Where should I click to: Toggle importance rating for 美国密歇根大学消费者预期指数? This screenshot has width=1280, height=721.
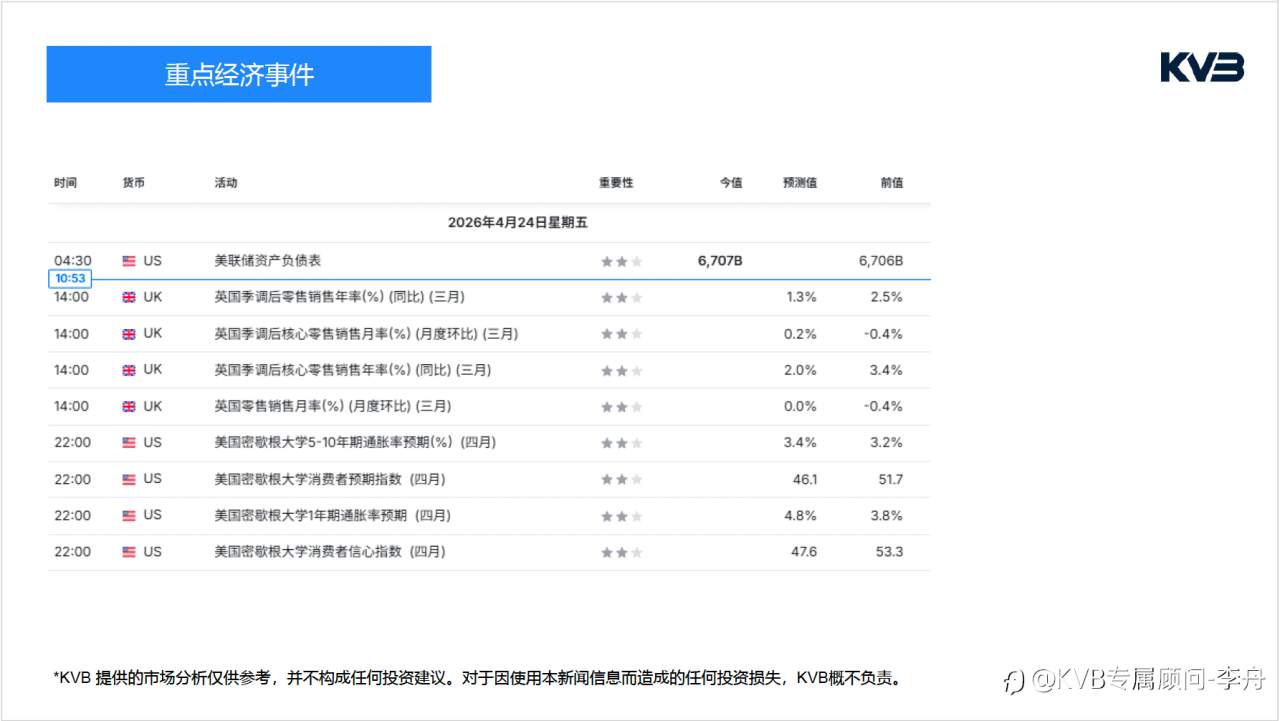tap(620, 479)
